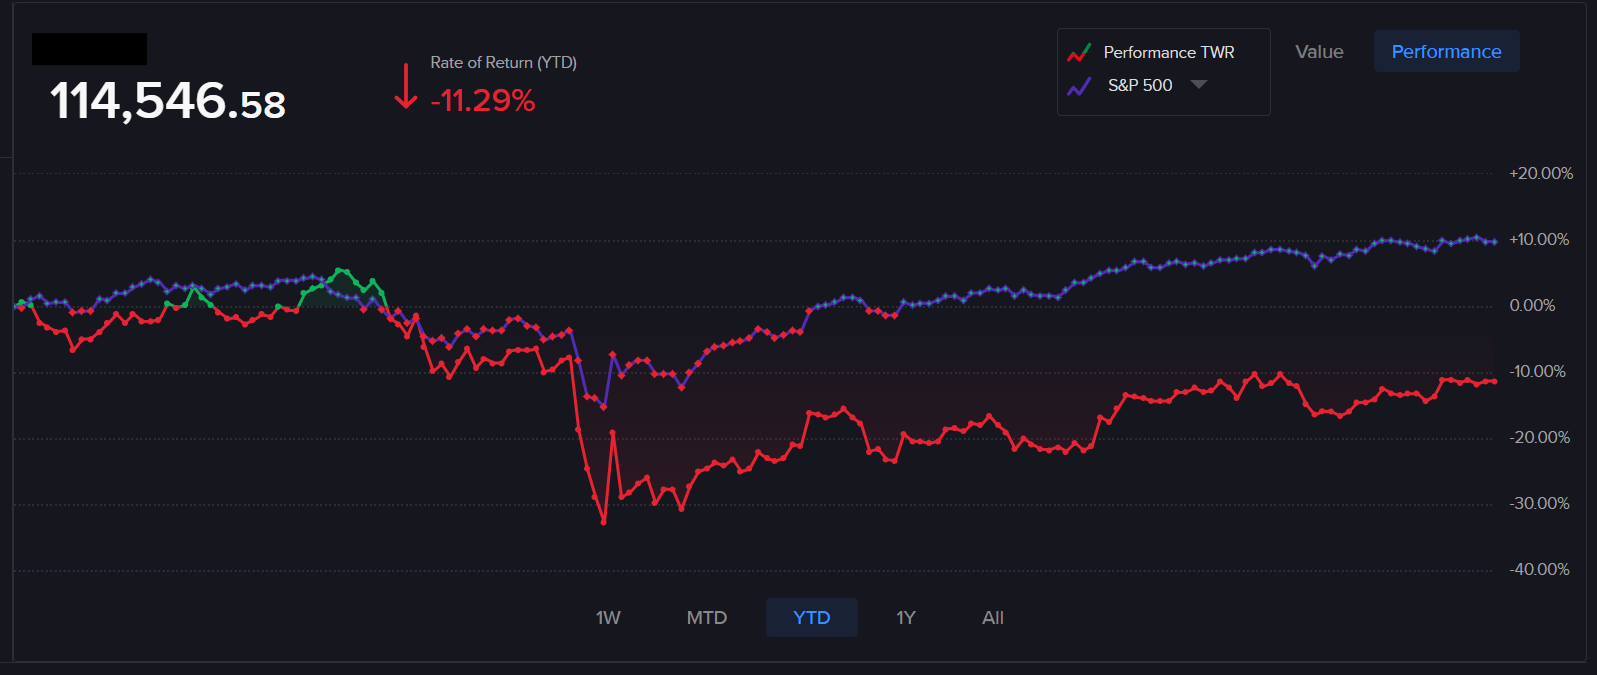Image resolution: width=1597 pixels, height=675 pixels.
Task: Click the 114,546.58 account balance
Action: click(x=168, y=102)
